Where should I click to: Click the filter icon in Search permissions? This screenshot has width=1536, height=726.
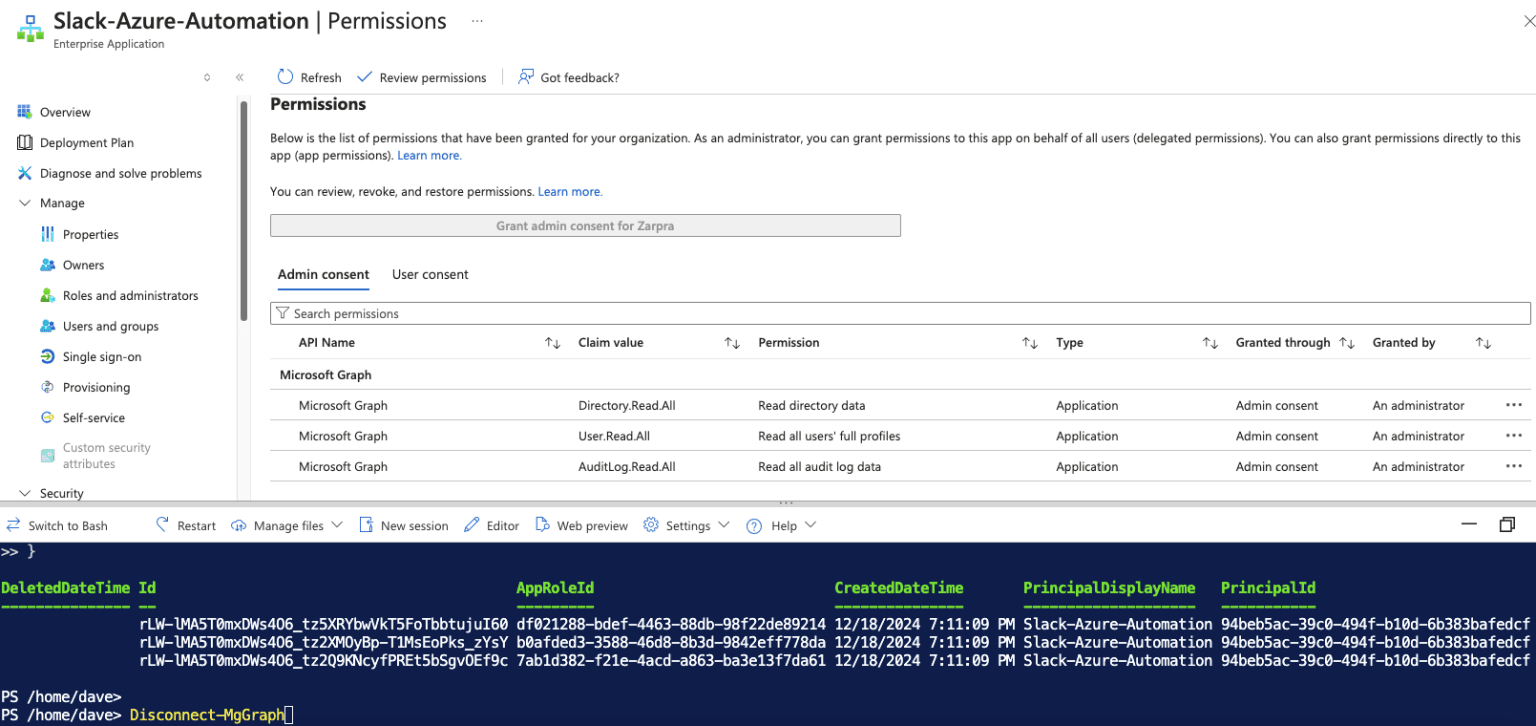click(281, 313)
